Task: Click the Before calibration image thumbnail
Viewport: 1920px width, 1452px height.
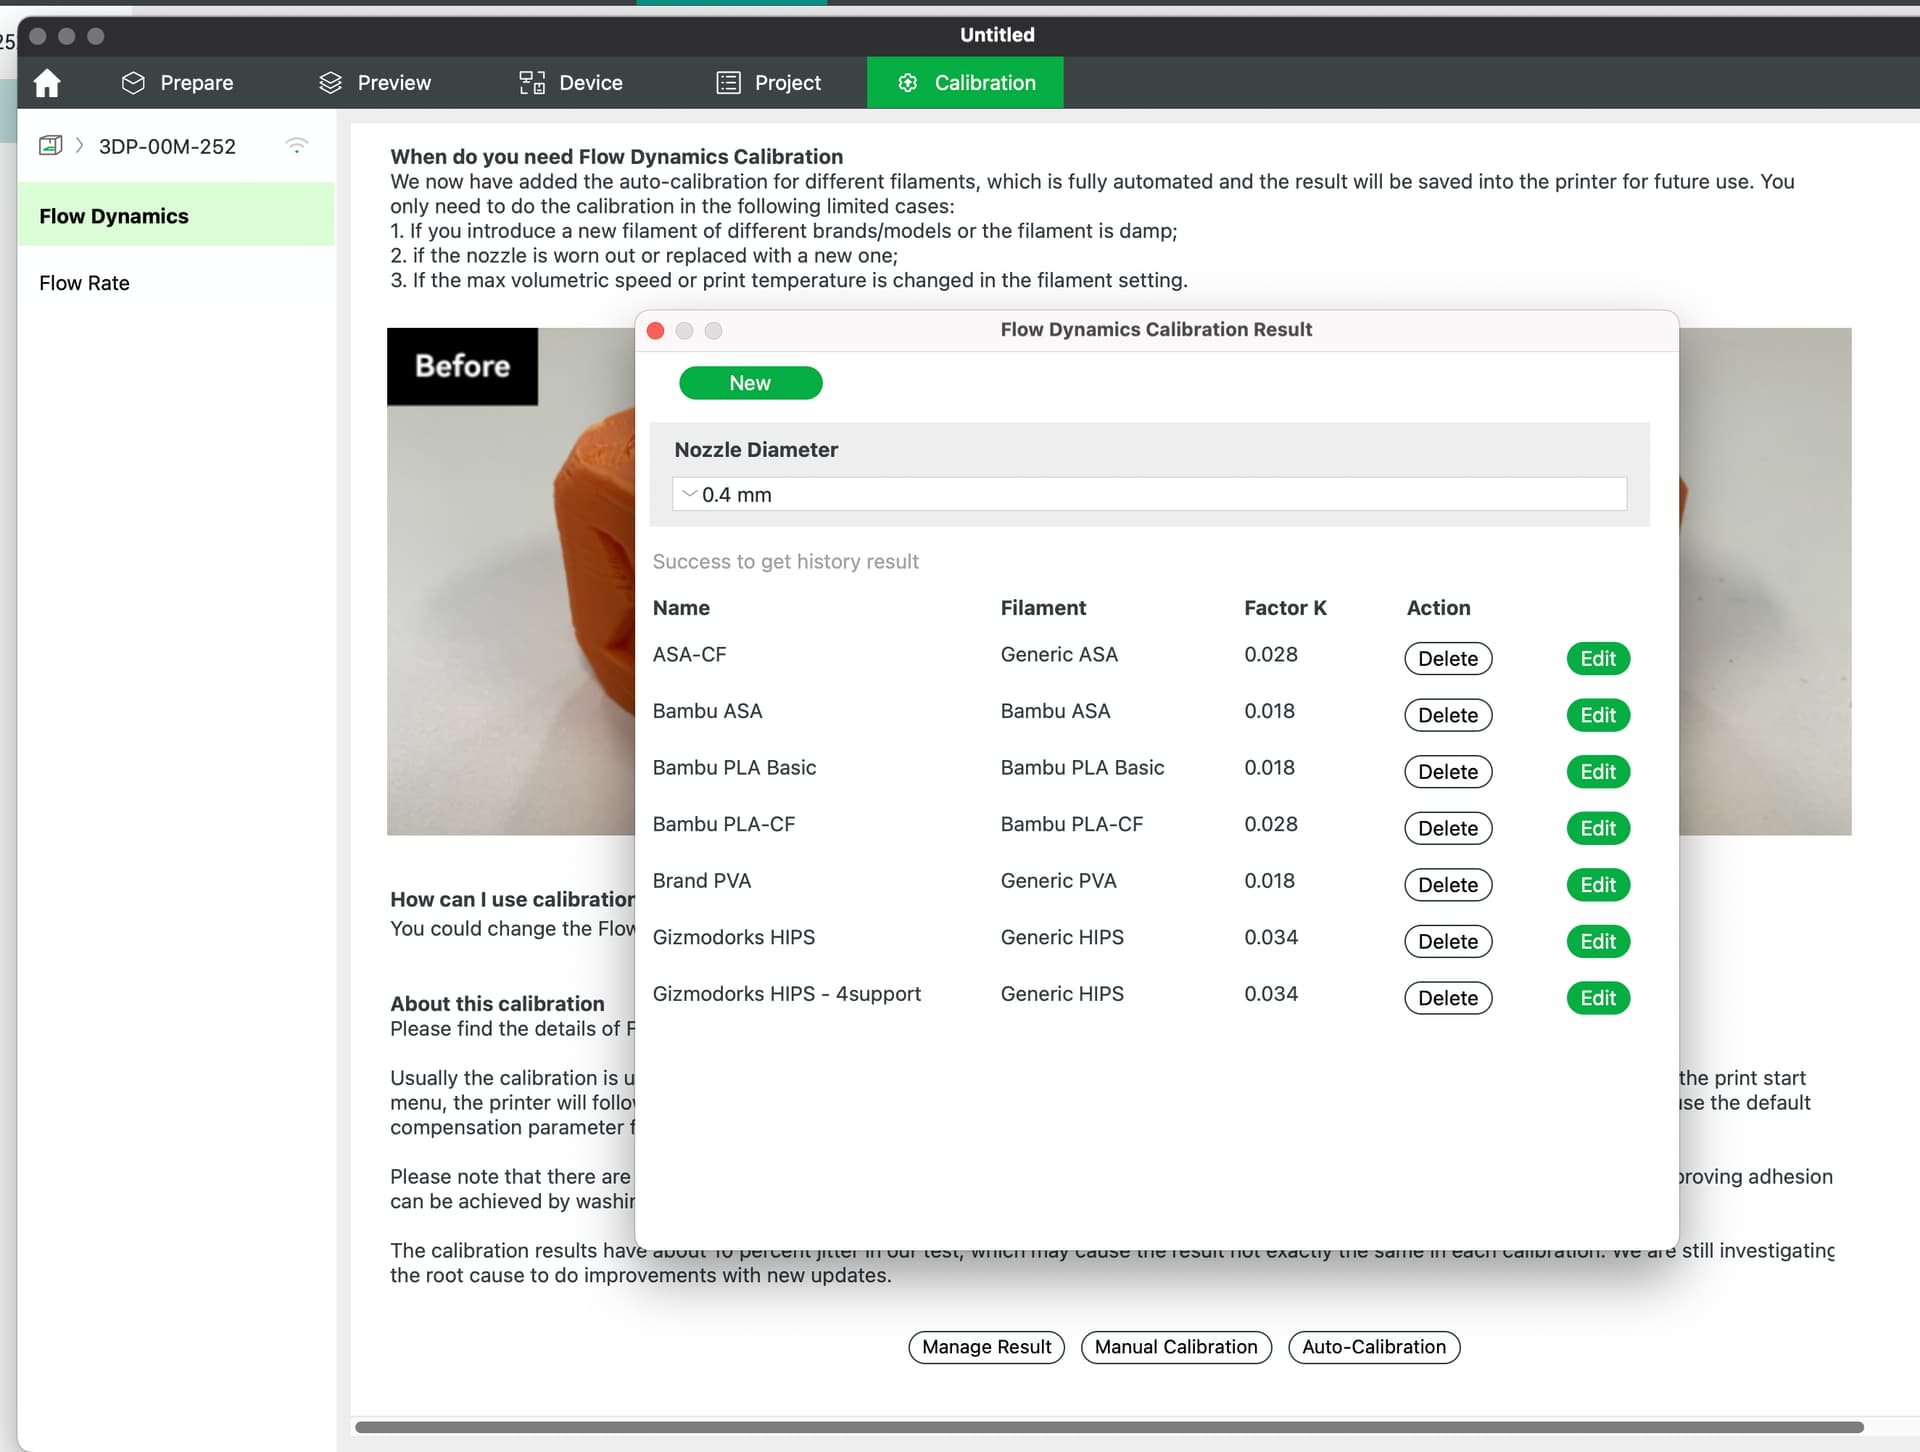Action: (510, 581)
